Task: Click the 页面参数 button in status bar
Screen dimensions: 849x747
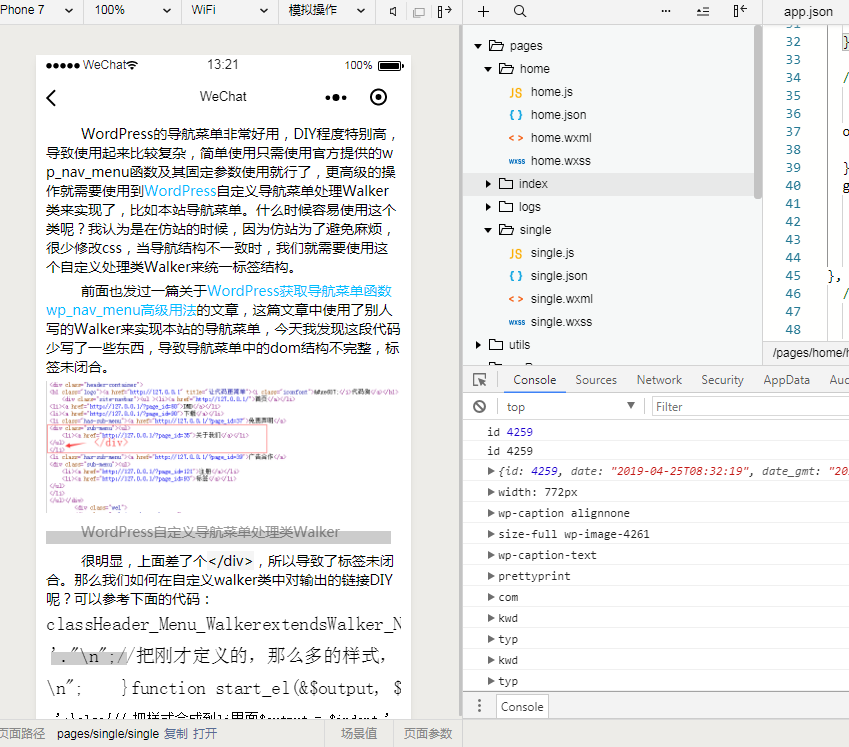Action: coord(428,733)
